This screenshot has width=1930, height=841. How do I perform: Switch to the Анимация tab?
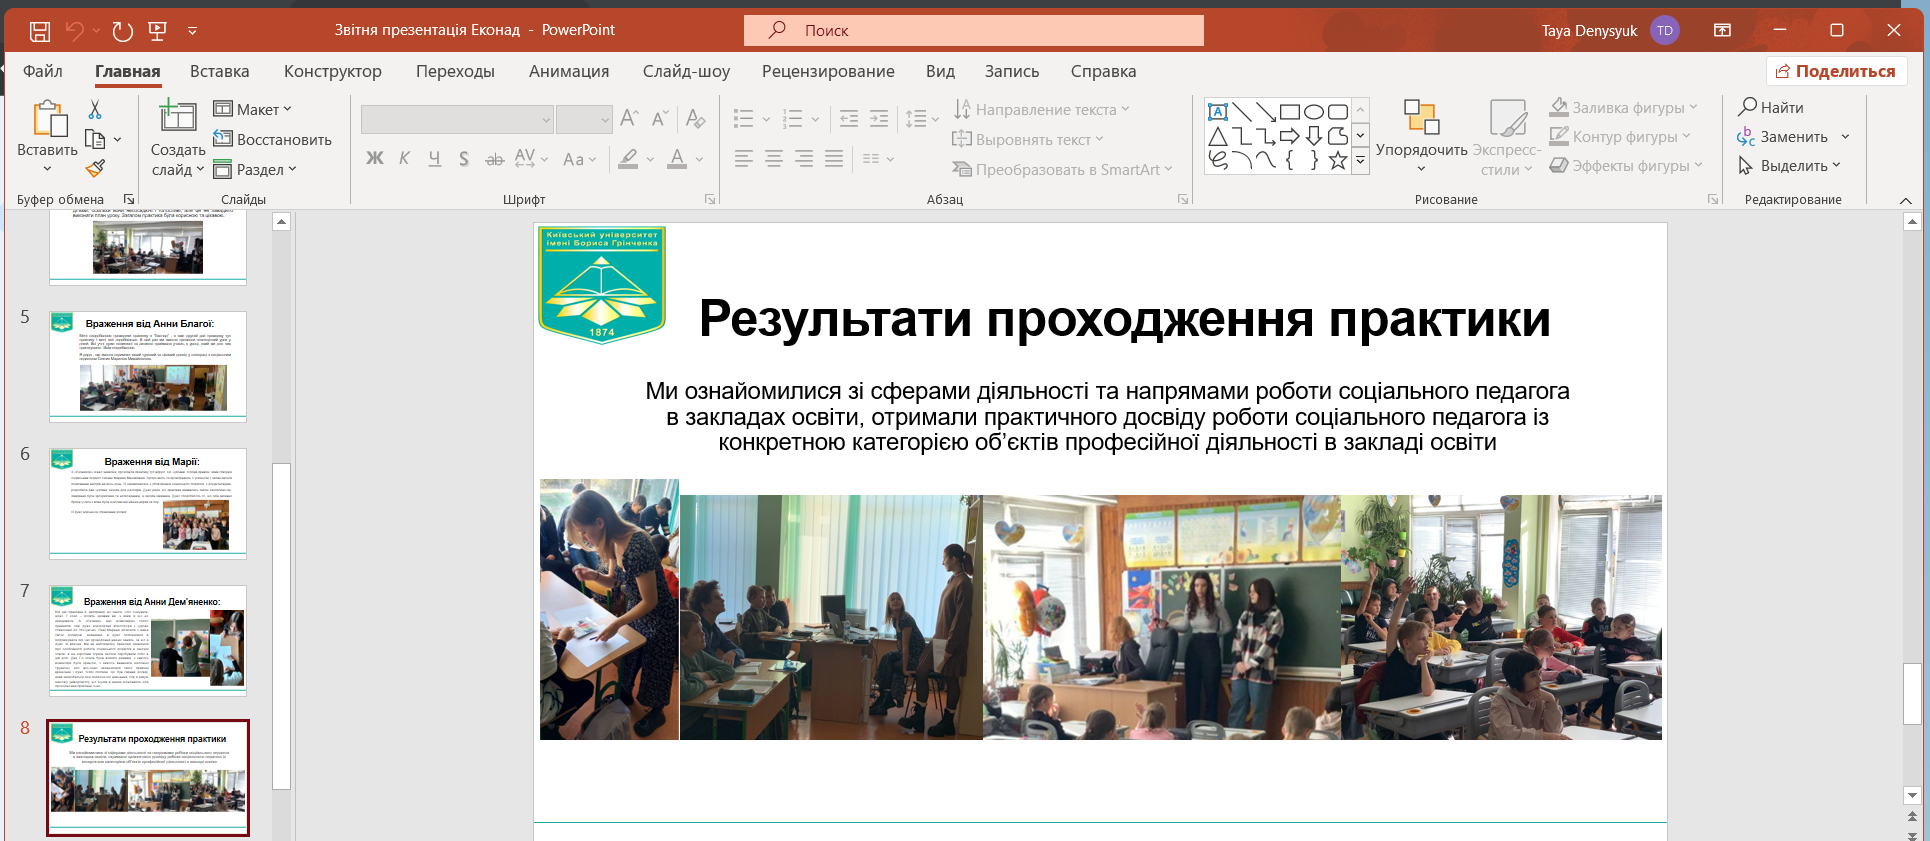tap(569, 71)
